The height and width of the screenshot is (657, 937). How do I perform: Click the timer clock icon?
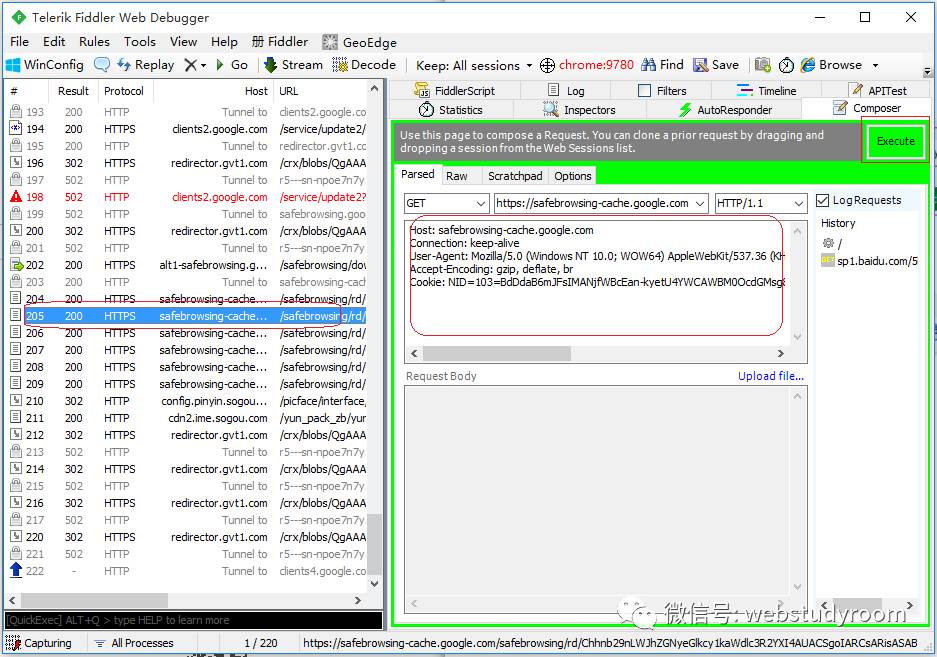click(786, 65)
